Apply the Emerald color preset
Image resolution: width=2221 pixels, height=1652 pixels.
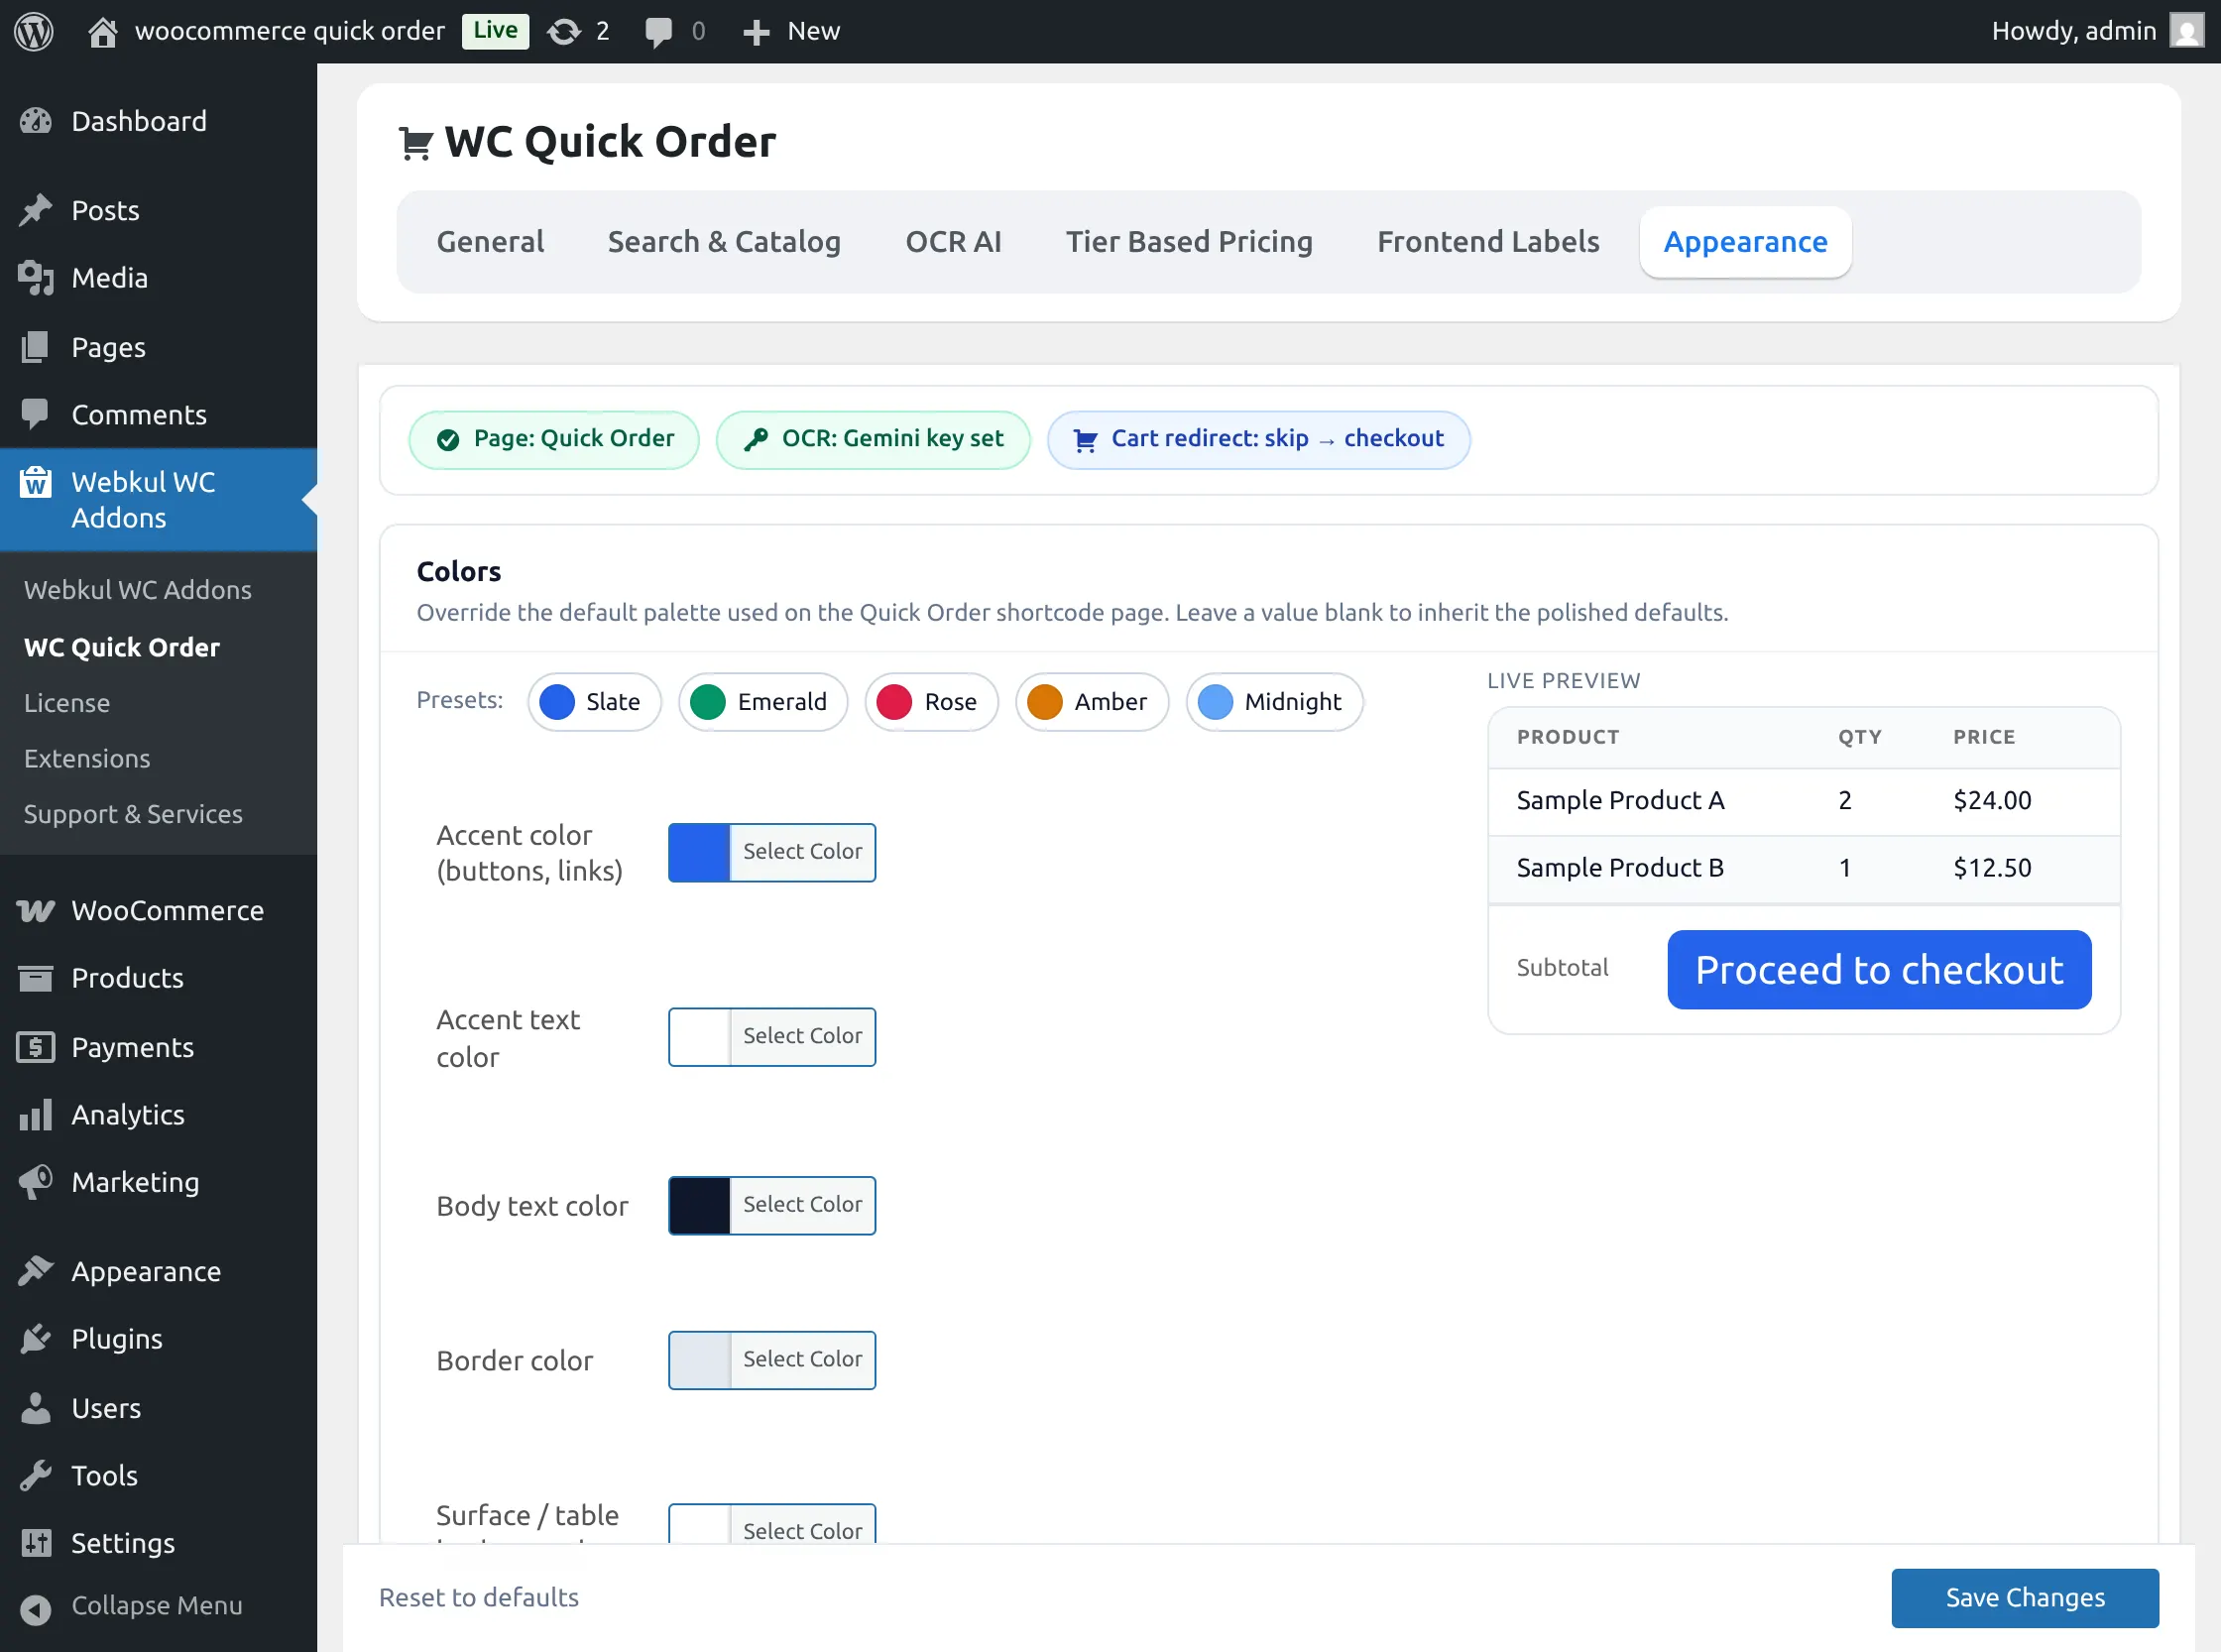[x=763, y=701]
